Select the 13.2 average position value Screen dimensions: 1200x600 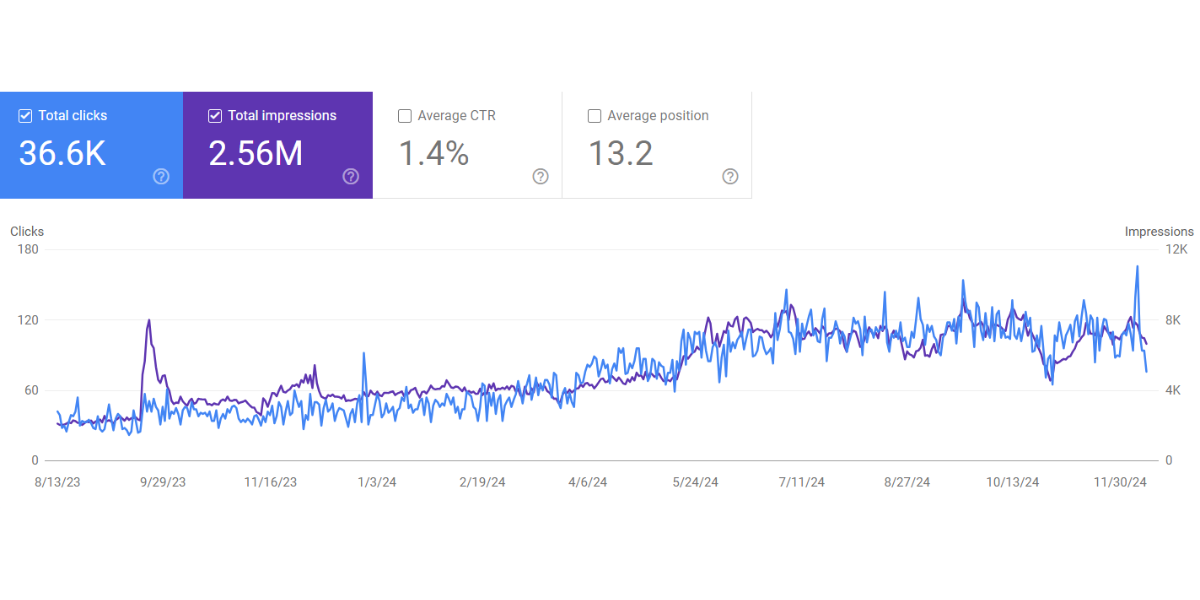(x=621, y=154)
